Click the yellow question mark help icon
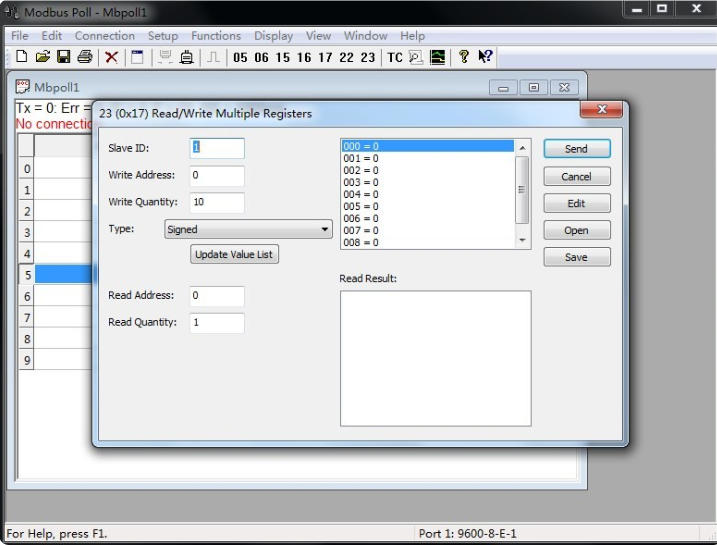717x545 pixels. 464,57
